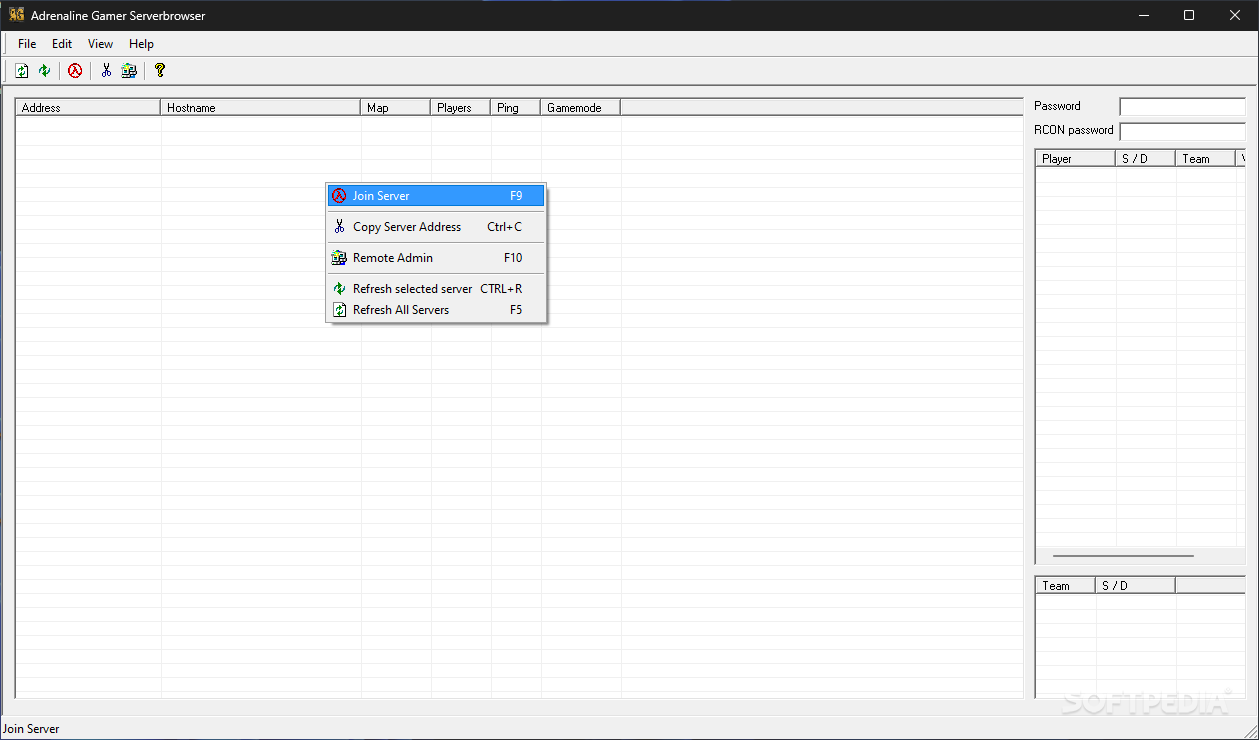The height and width of the screenshot is (740, 1259).
Task: Sort server list by Gamemode column
Action: 580,108
